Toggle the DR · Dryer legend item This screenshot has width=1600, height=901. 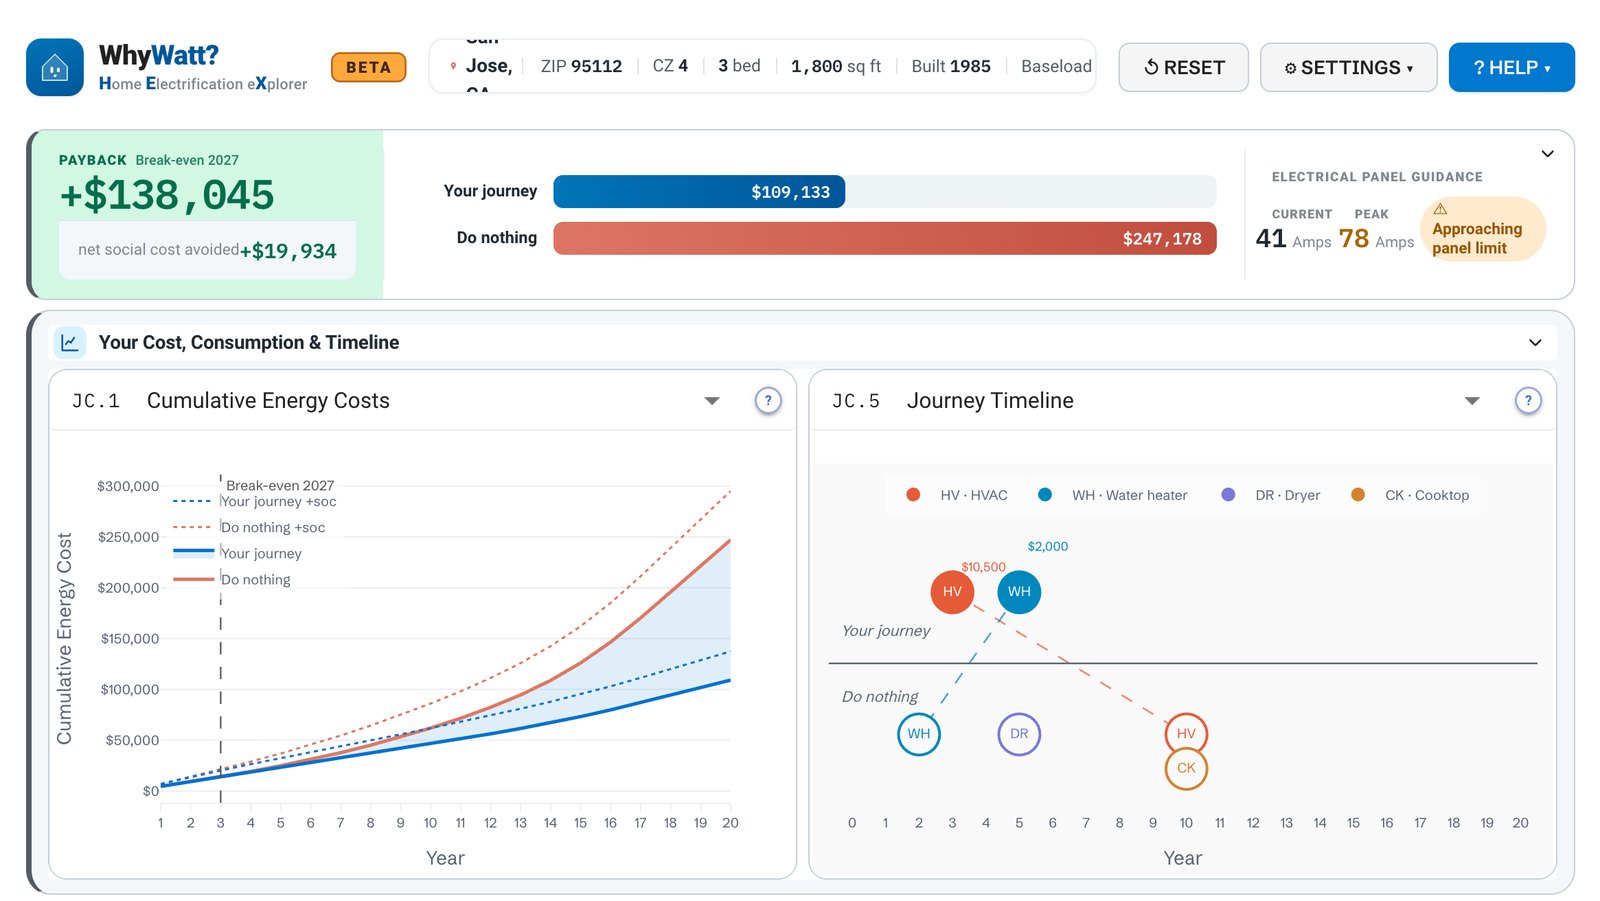click(x=1271, y=495)
